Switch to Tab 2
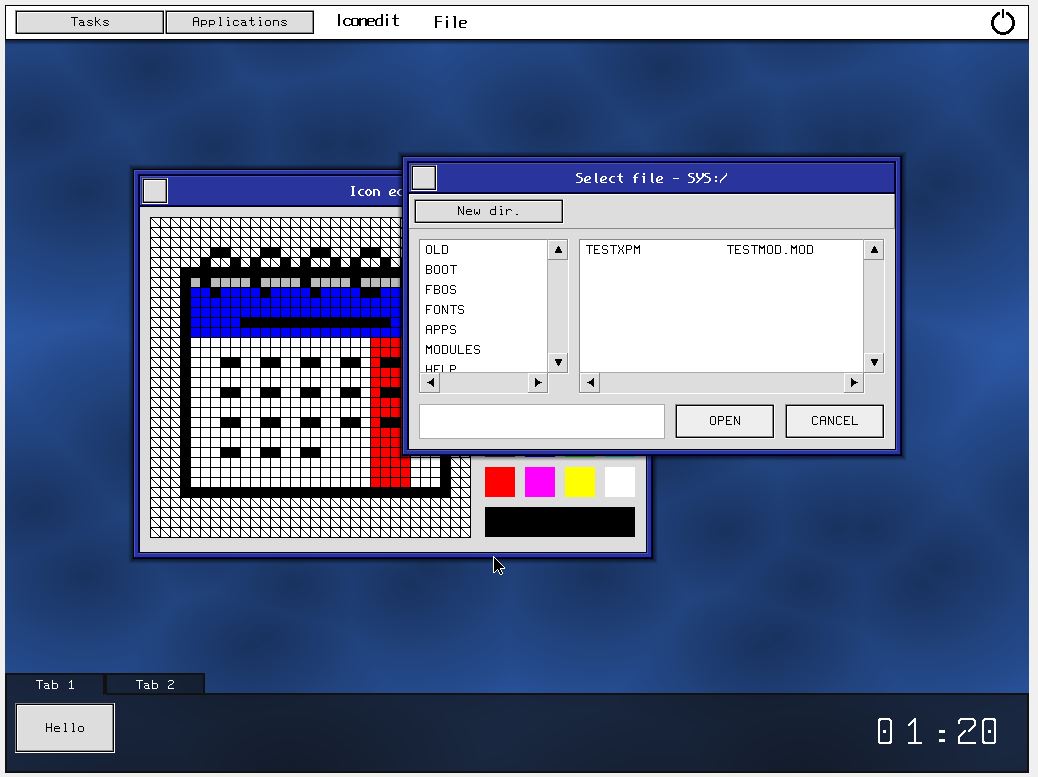Image resolution: width=1038 pixels, height=777 pixels. coord(155,684)
